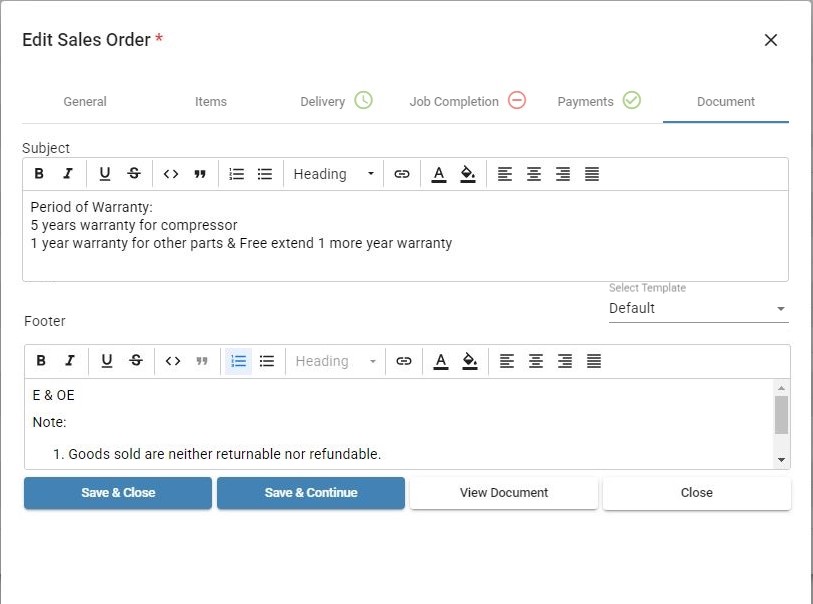Open Heading dropdown in Footer toolbar
Viewport: 813px width, 604px height.
click(335, 361)
